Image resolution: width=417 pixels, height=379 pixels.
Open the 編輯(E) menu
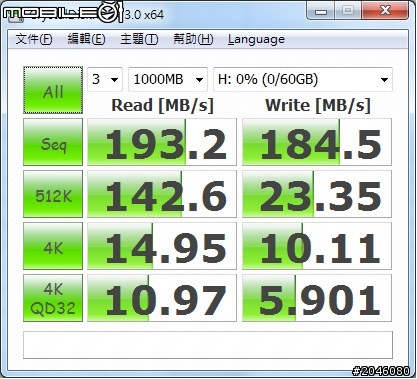click(x=86, y=39)
